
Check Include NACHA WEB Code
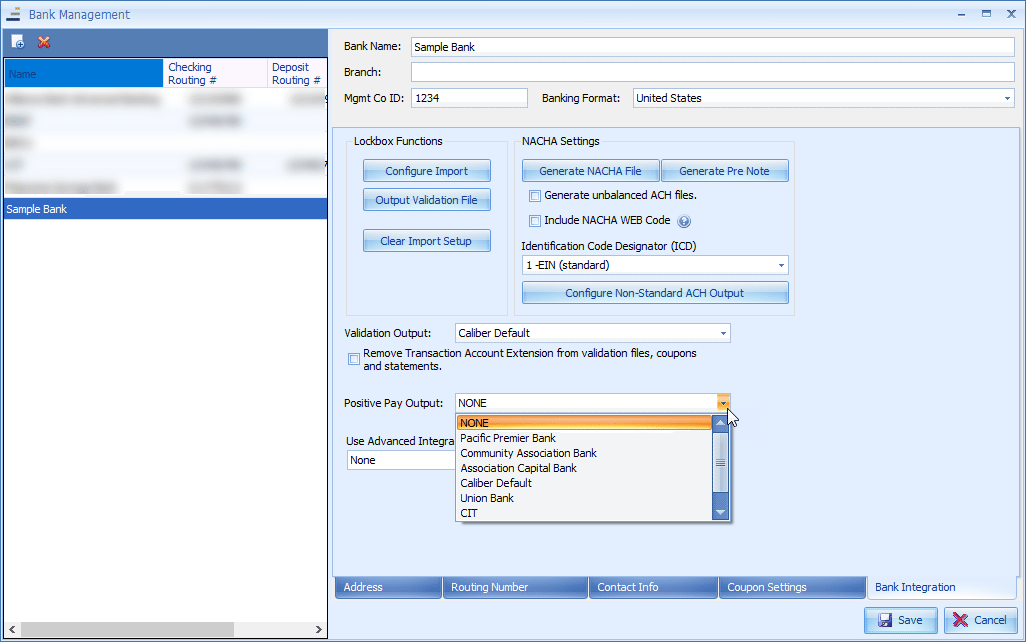click(535, 221)
